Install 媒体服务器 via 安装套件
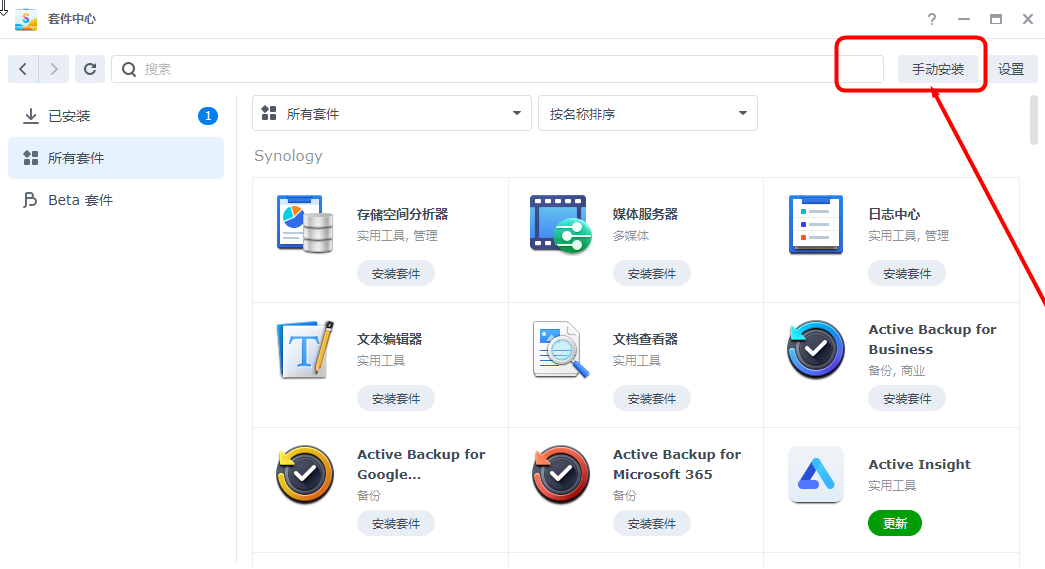Image resolution: width=1045 pixels, height=569 pixels. tap(652, 273)
